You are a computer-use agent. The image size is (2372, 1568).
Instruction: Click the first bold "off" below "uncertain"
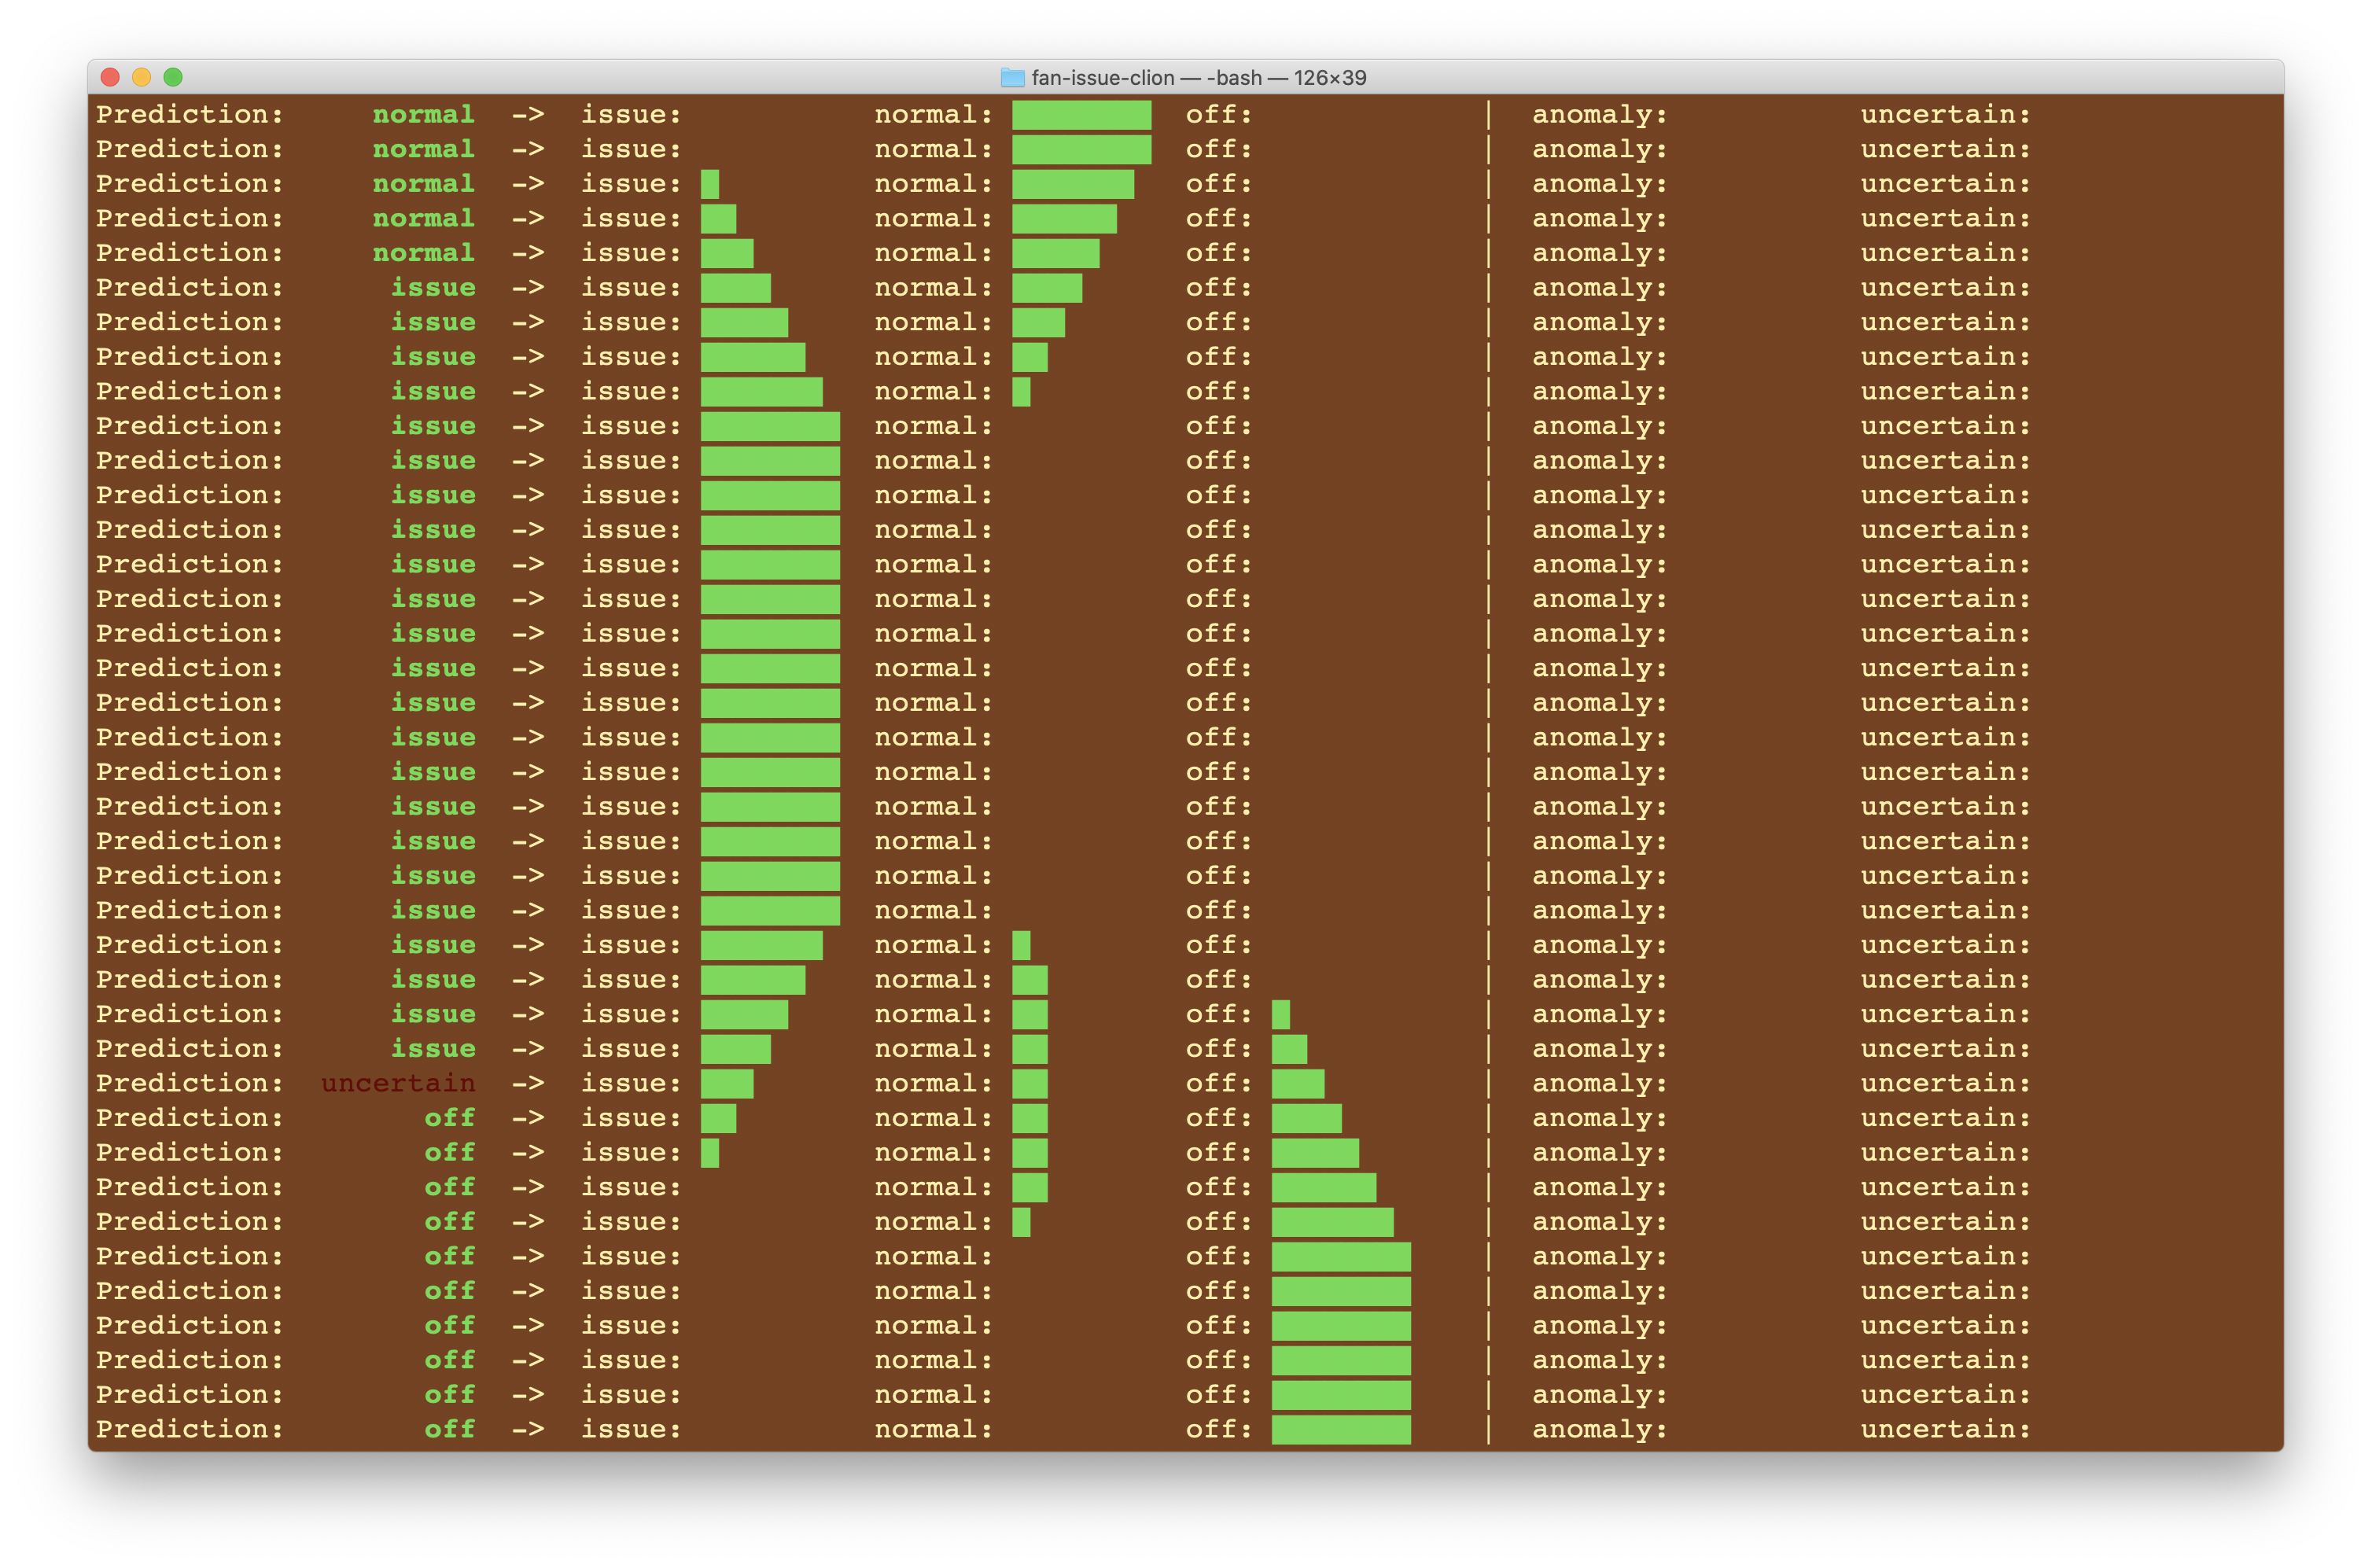click(449, 1118)
